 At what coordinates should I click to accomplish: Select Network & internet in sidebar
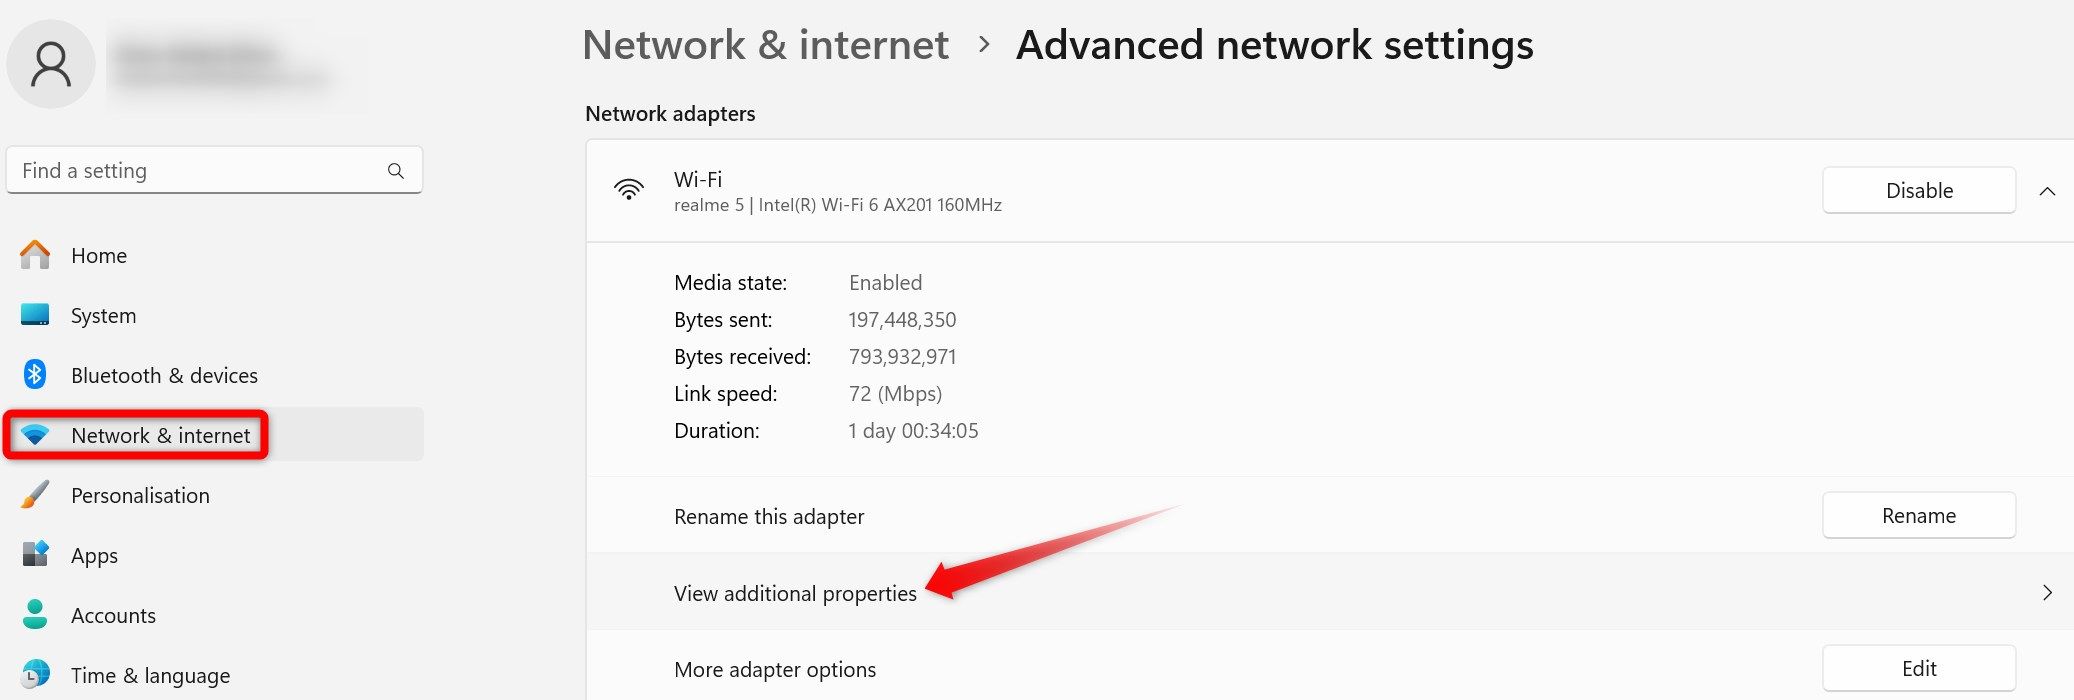pos(160,435)
